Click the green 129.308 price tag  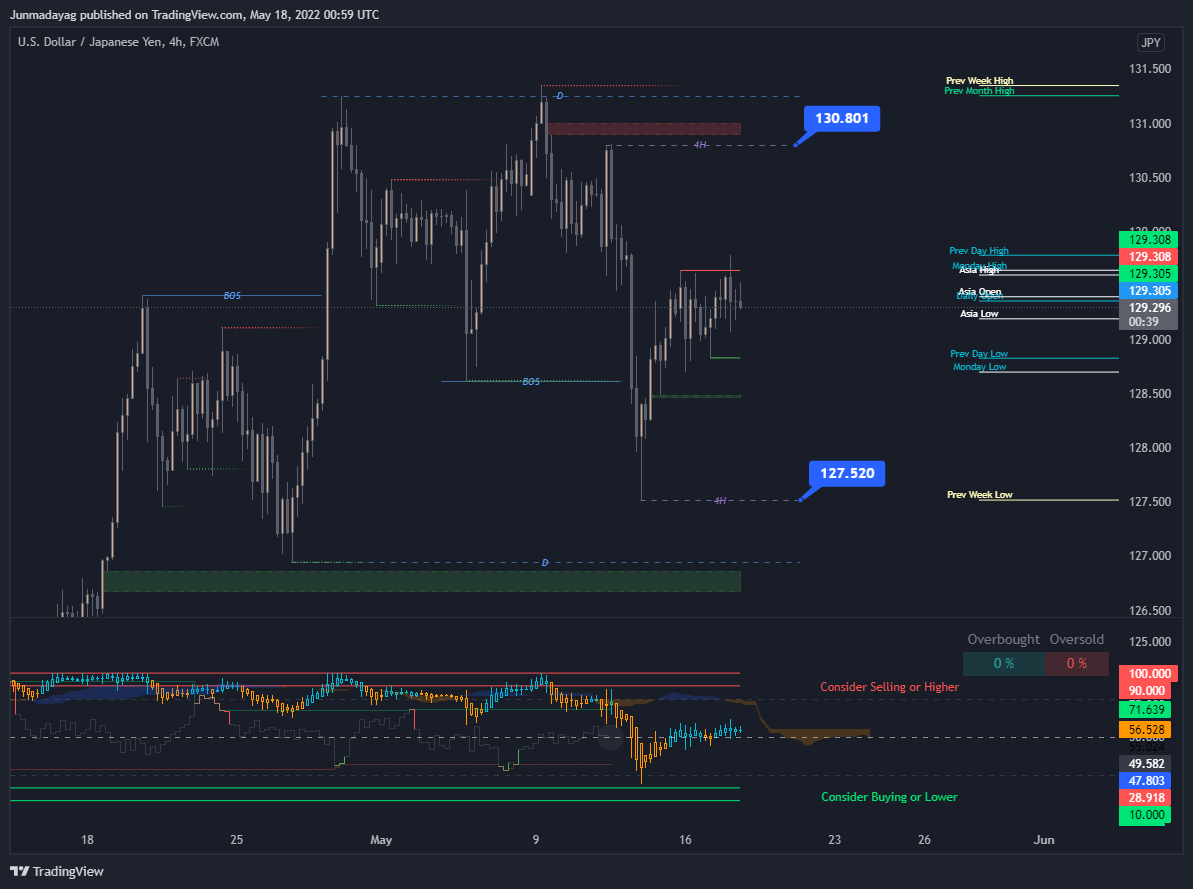point(1149,240)
